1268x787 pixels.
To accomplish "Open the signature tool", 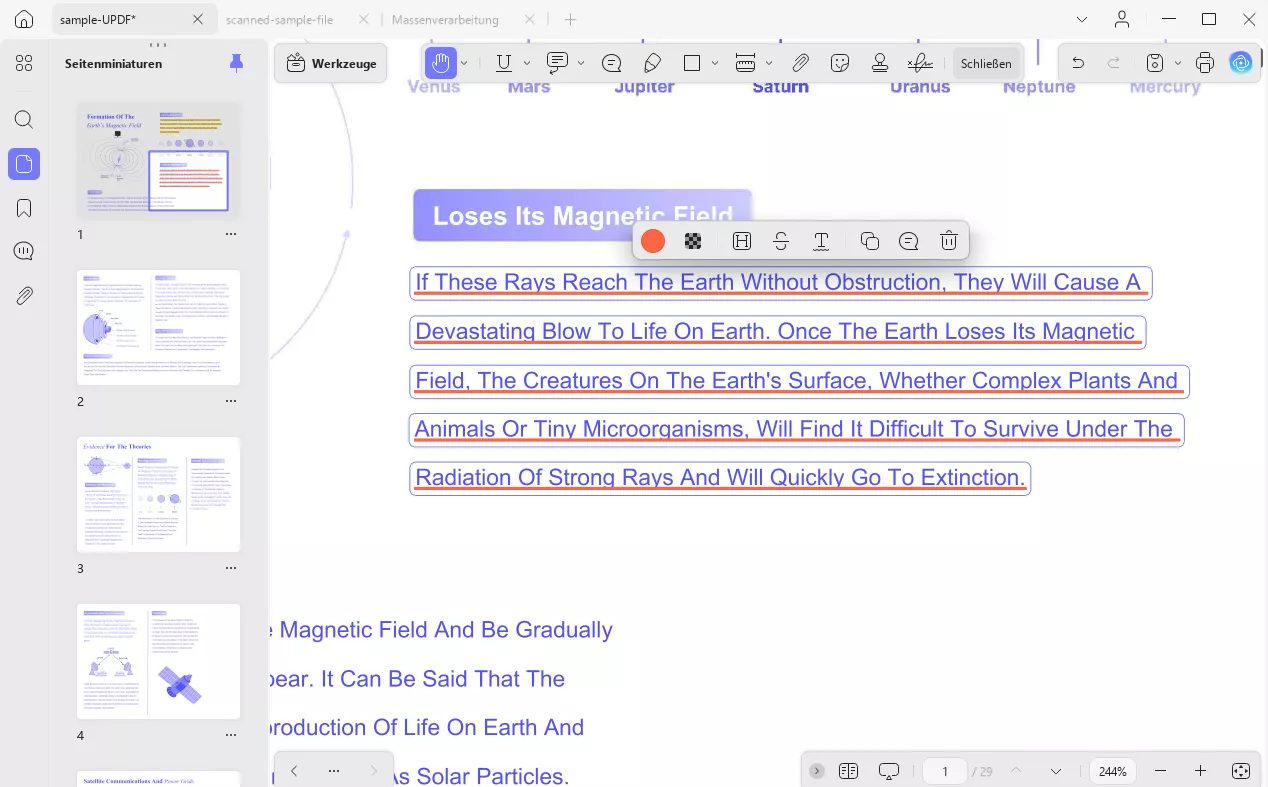I will pyautogui.click(x=920, y=63).
